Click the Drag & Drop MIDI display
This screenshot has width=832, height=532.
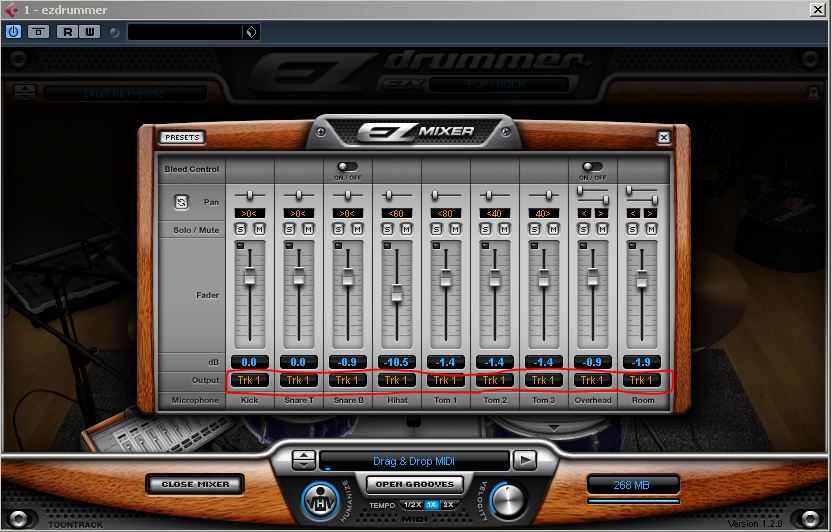(x=414, y=461)
